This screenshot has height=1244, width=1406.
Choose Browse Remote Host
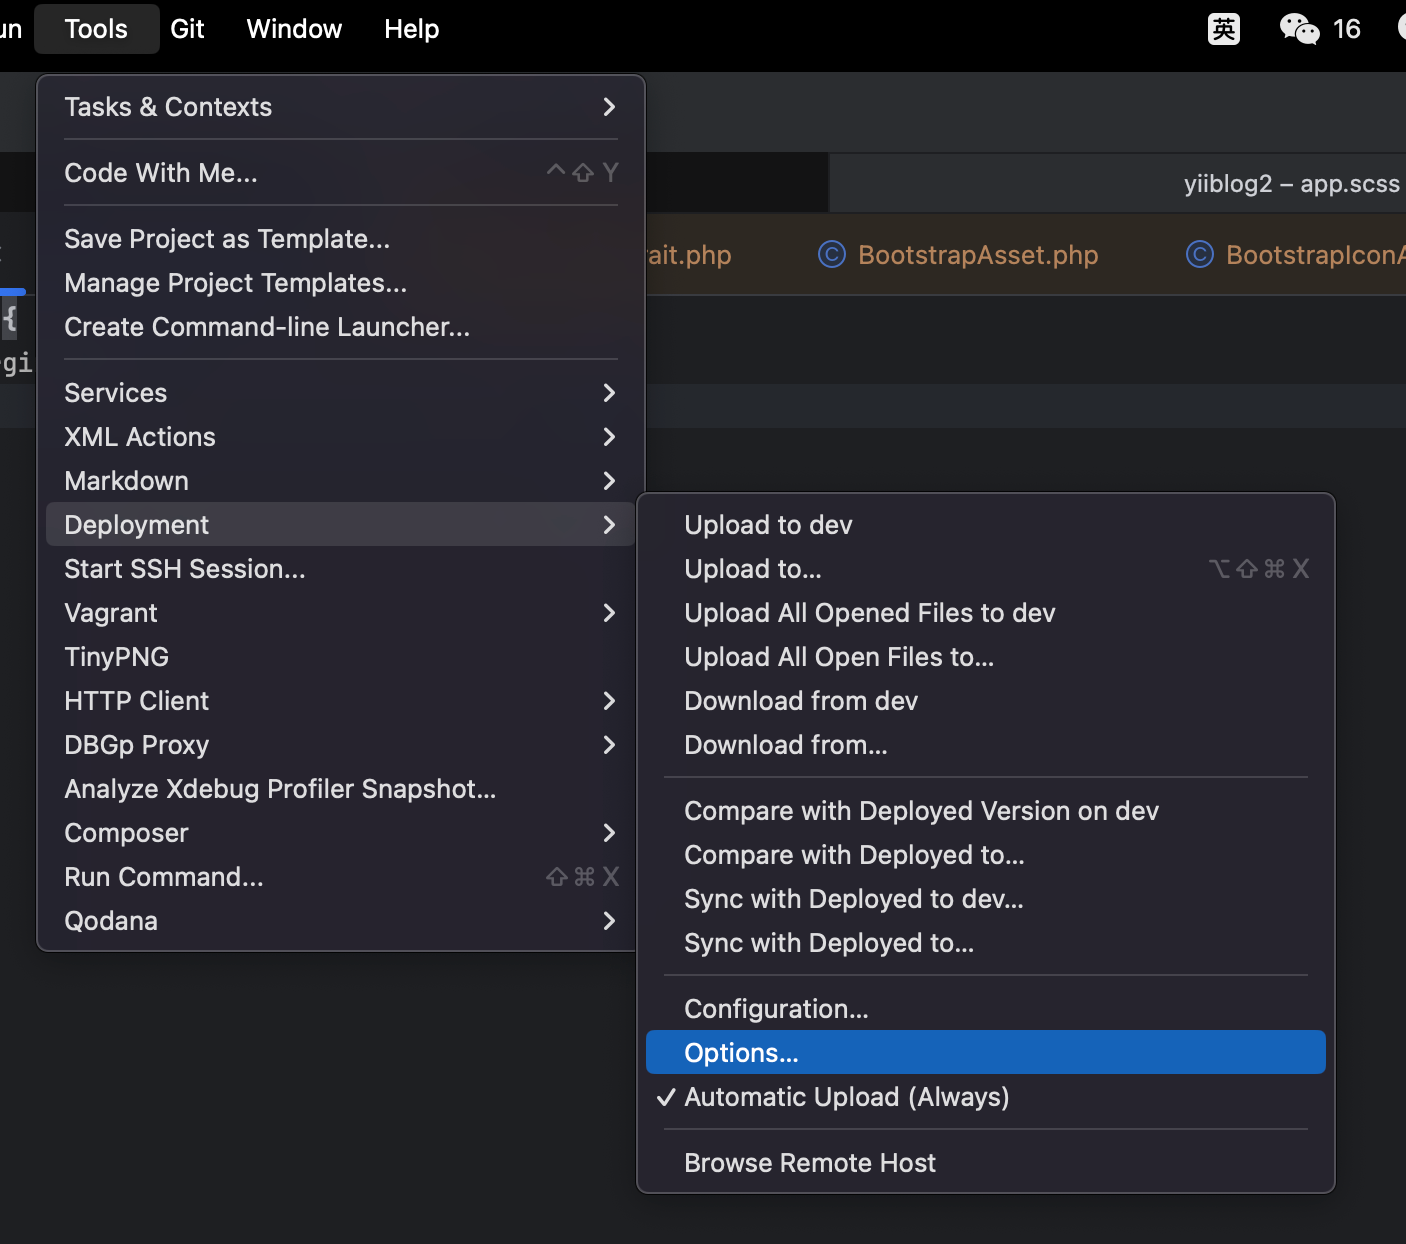810,1163
